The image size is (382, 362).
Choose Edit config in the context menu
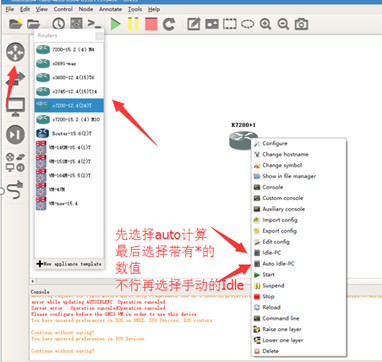(x=299, y=242)
